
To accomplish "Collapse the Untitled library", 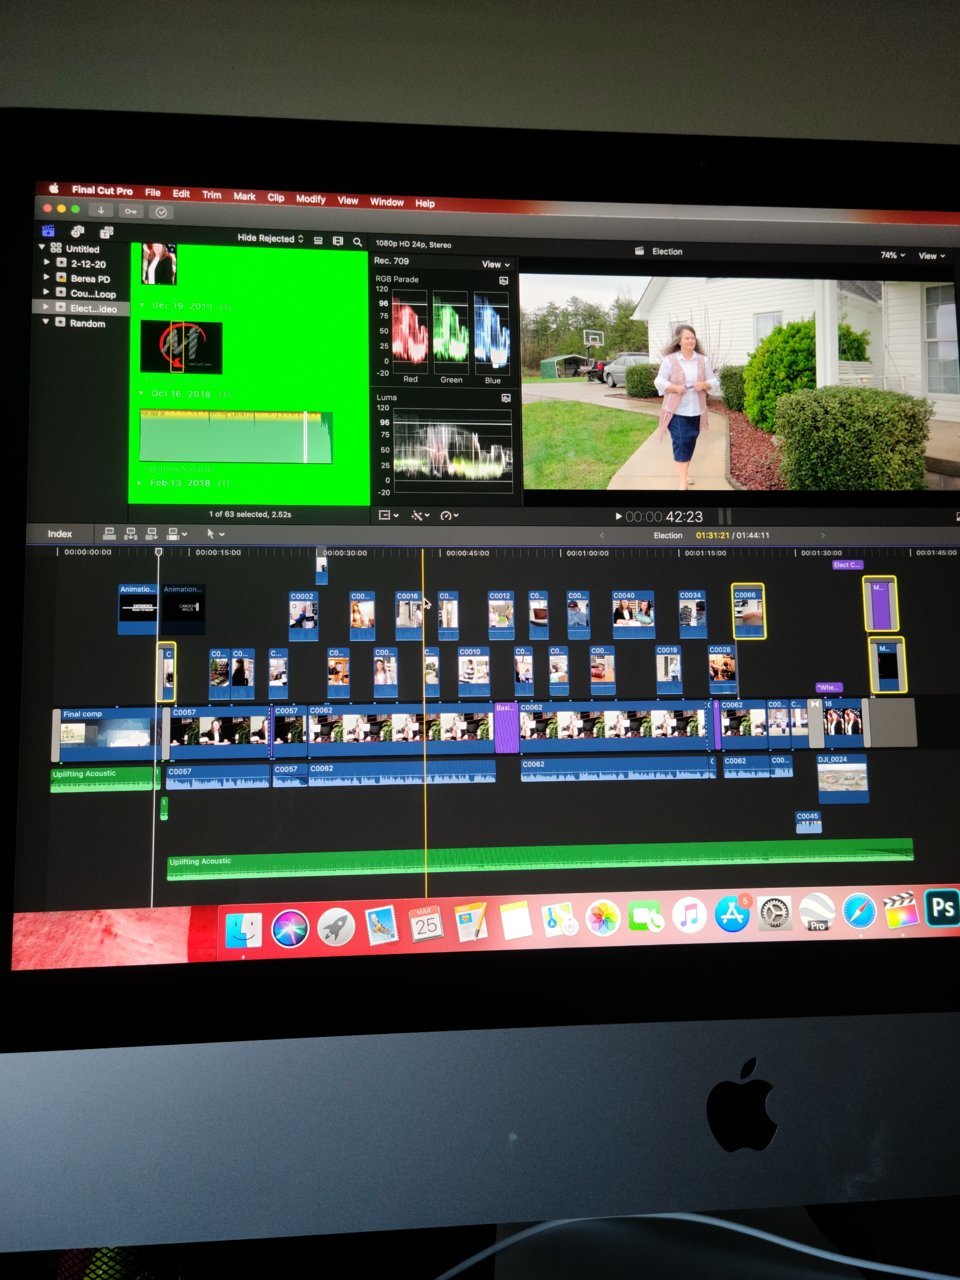I will (43, 248).
